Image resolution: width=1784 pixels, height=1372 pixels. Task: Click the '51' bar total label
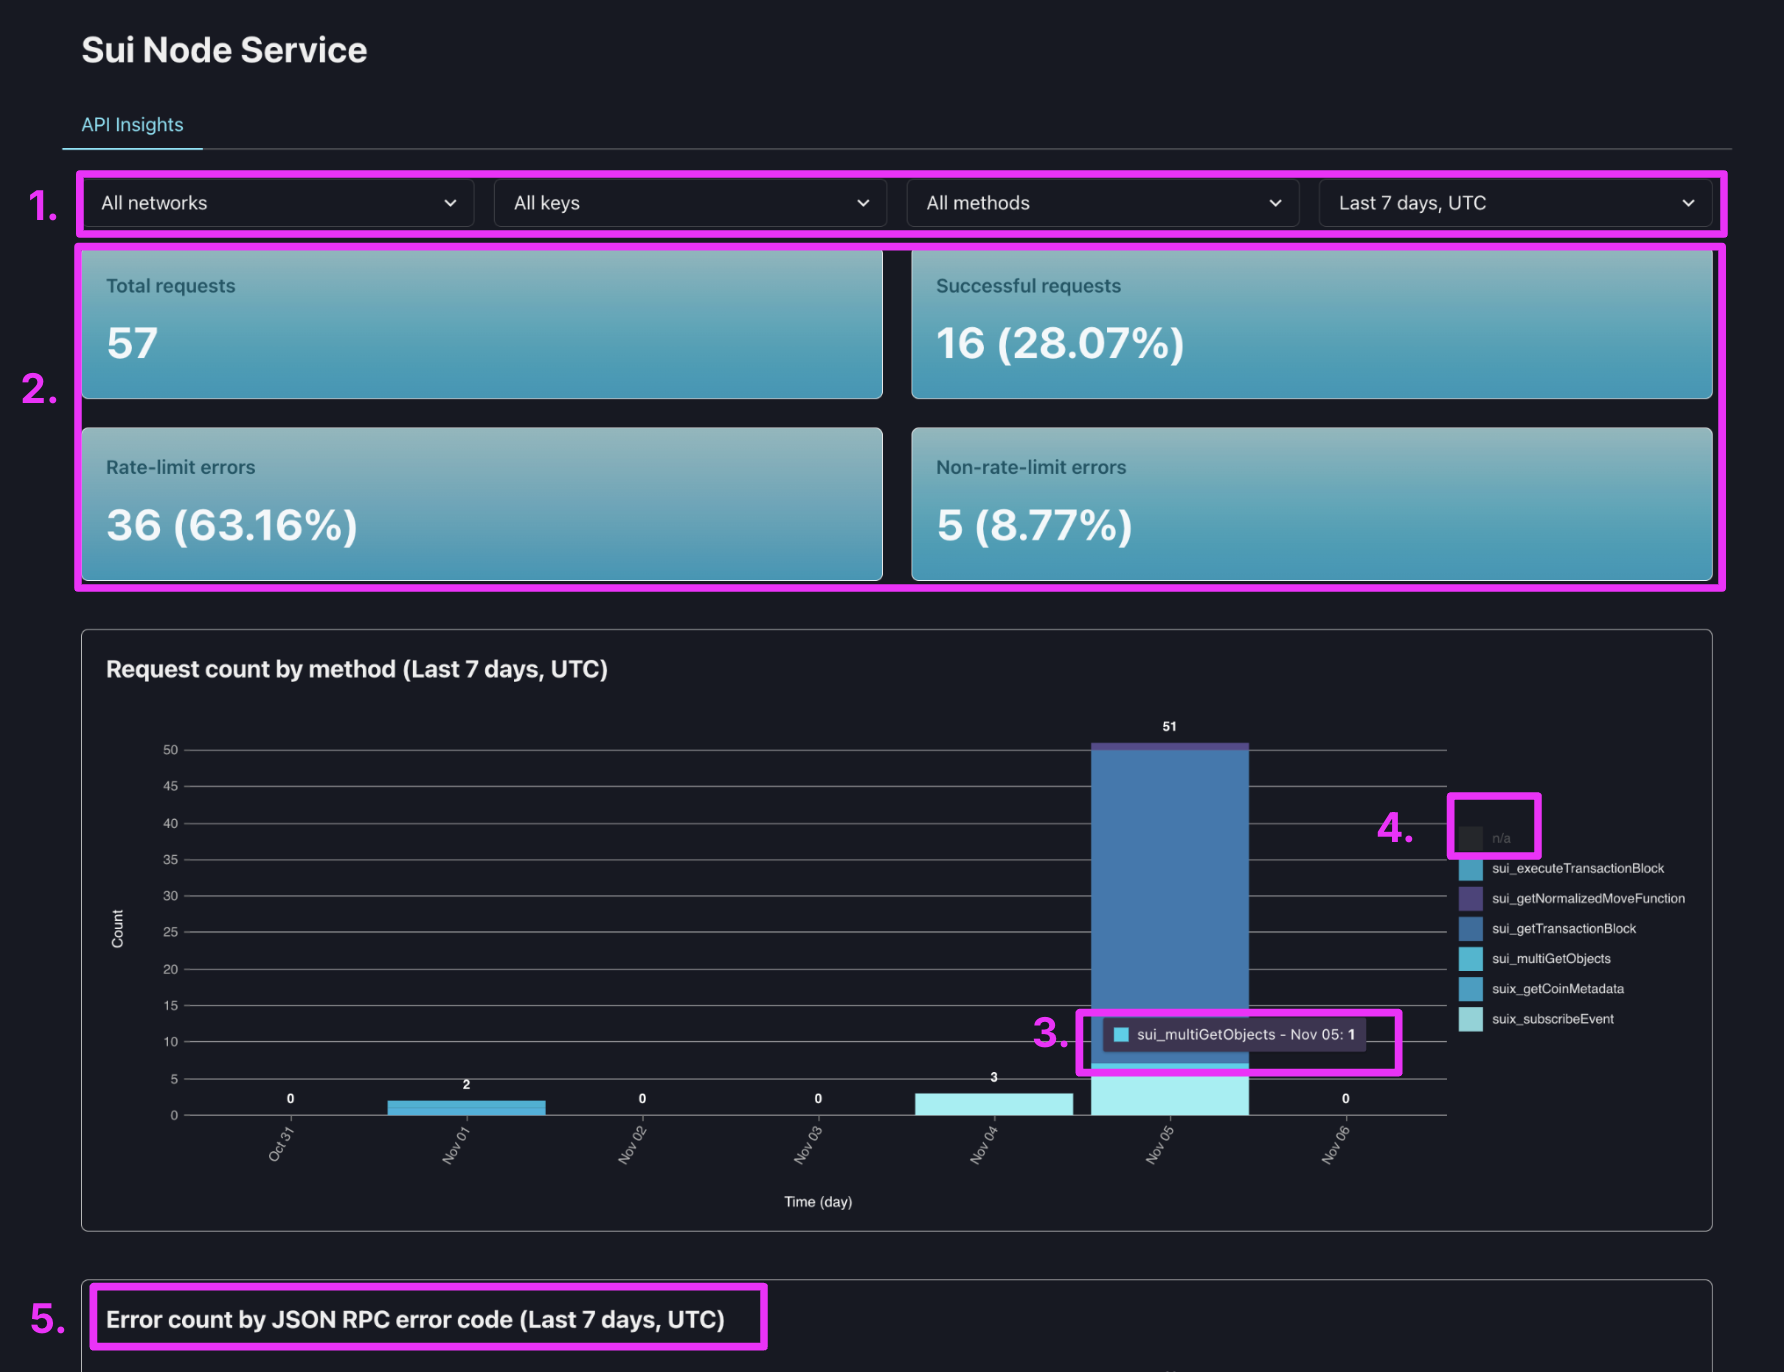click(x=1169, y=727)
